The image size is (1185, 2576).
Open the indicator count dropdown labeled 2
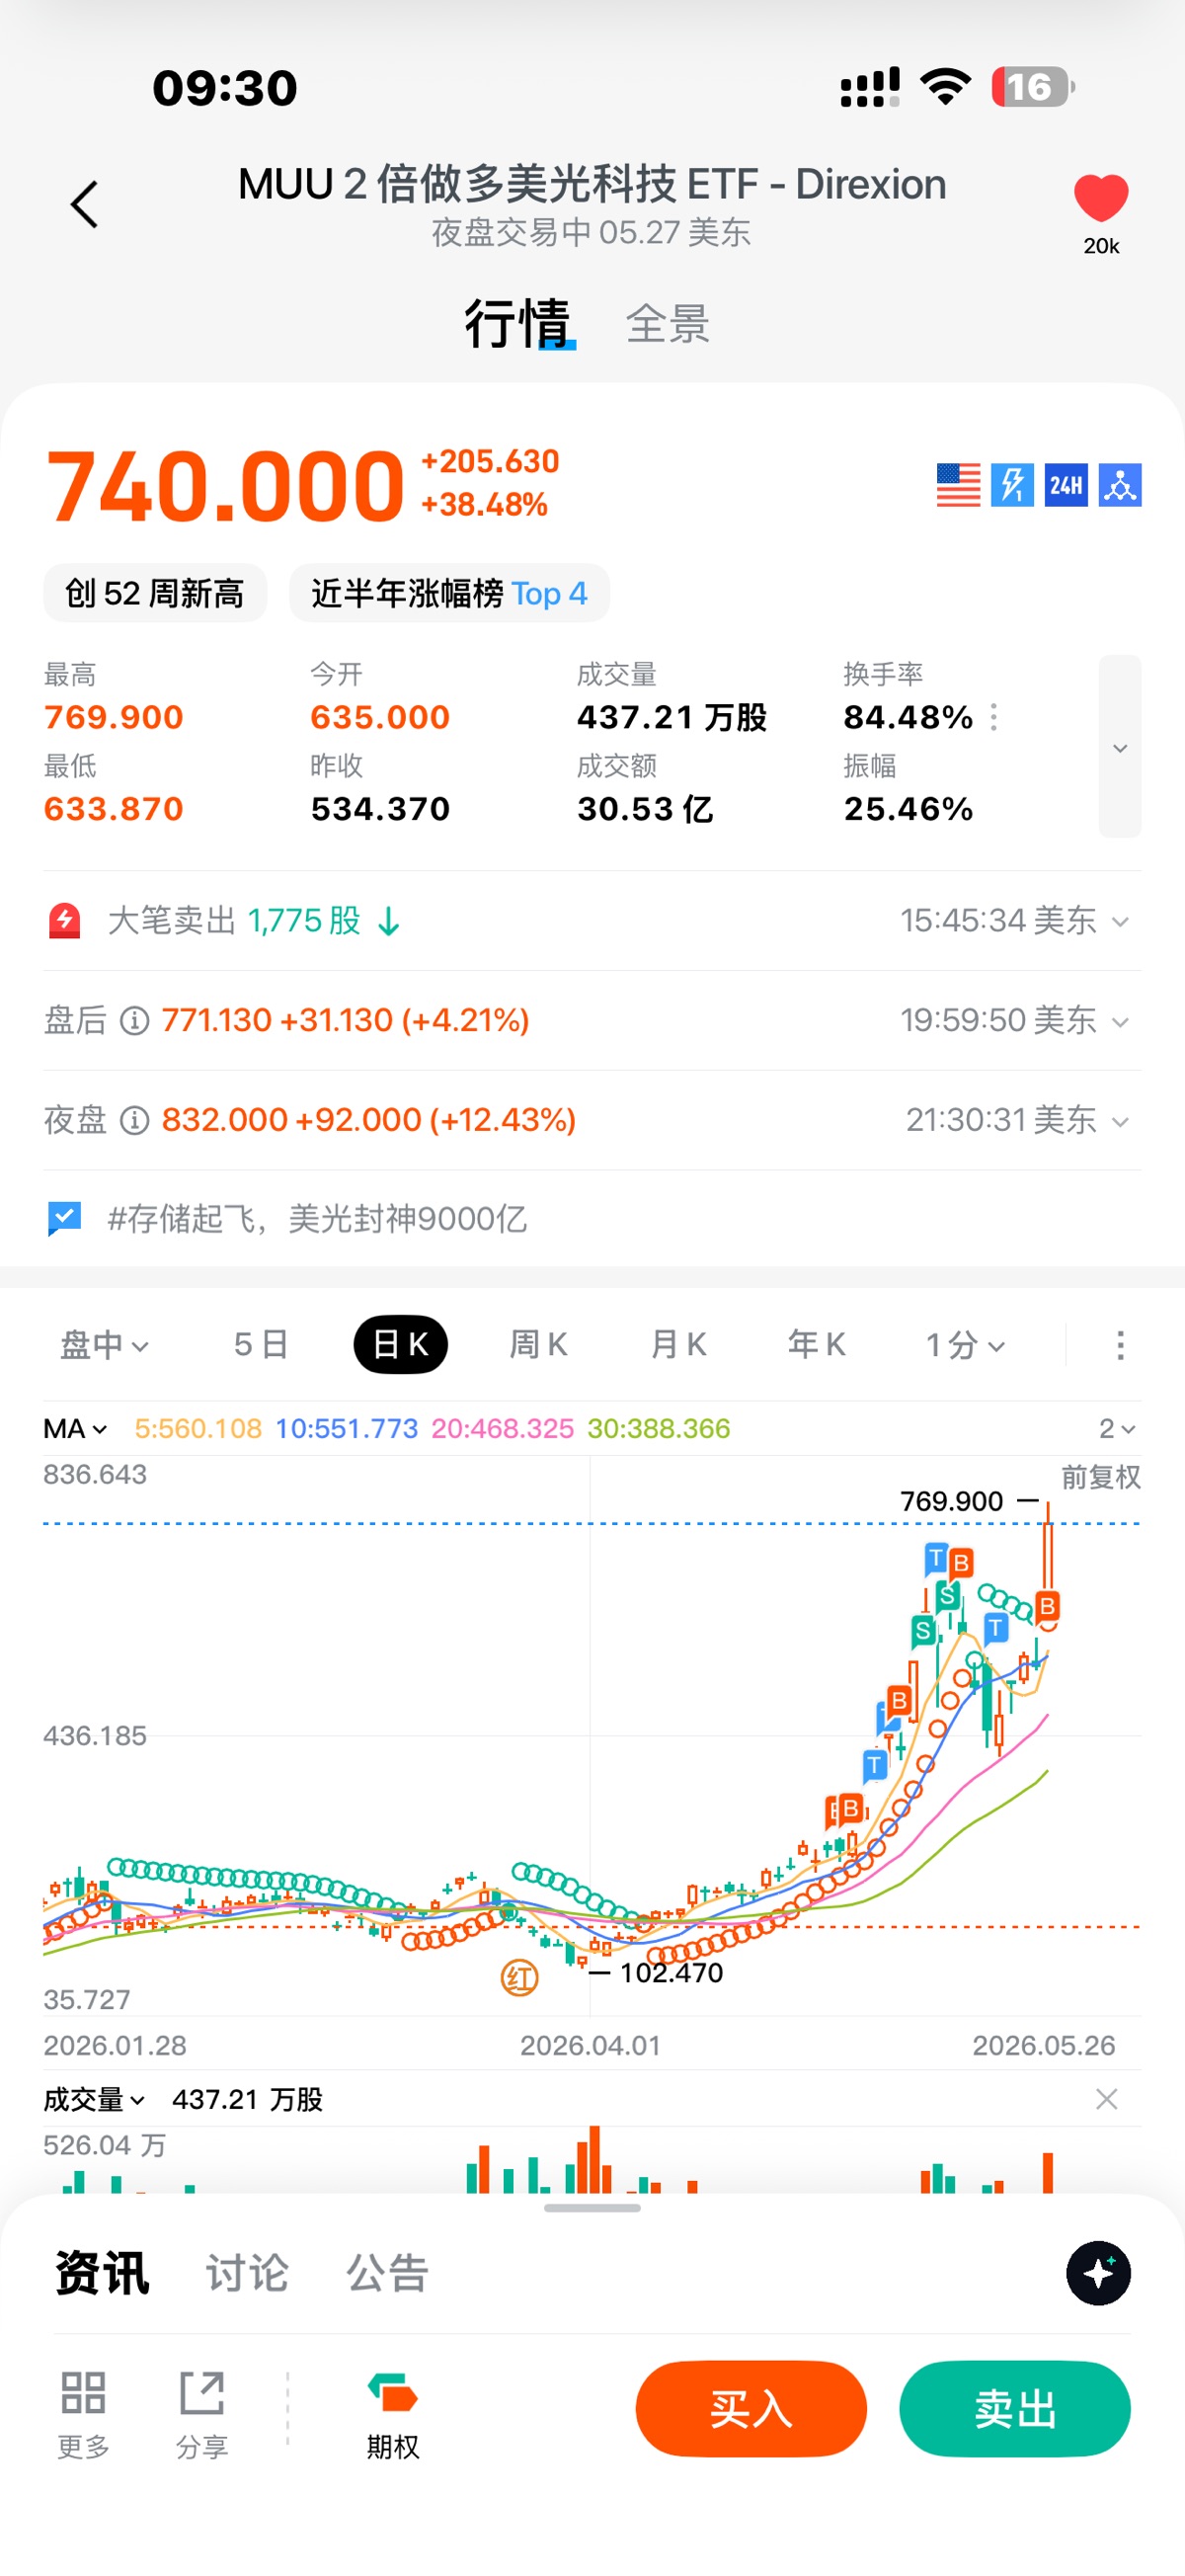point(1117,1428)
